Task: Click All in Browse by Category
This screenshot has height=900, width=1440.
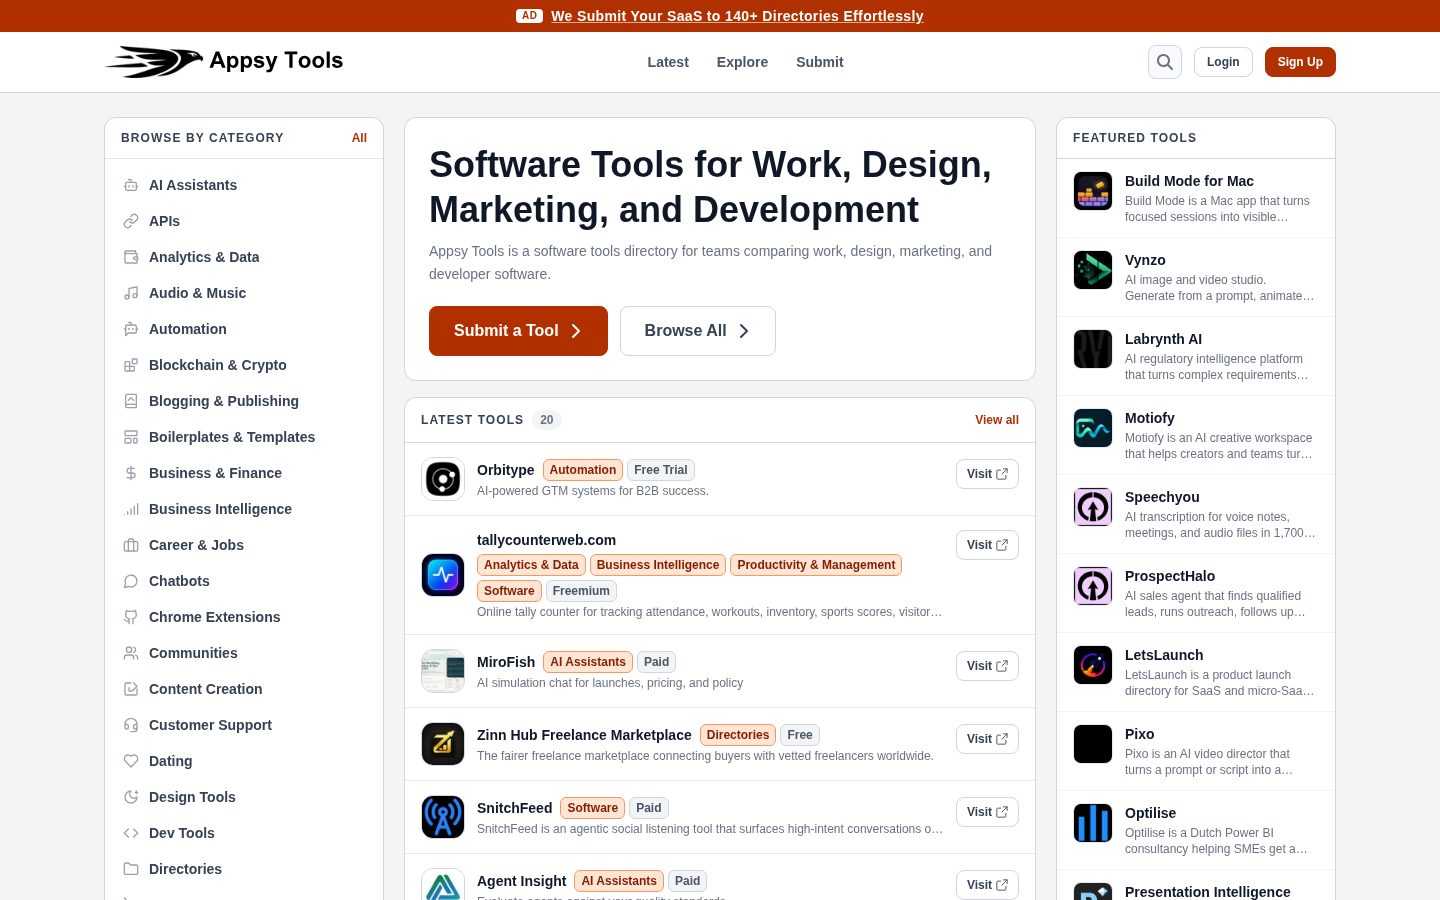Action: [x=359, y=138]
